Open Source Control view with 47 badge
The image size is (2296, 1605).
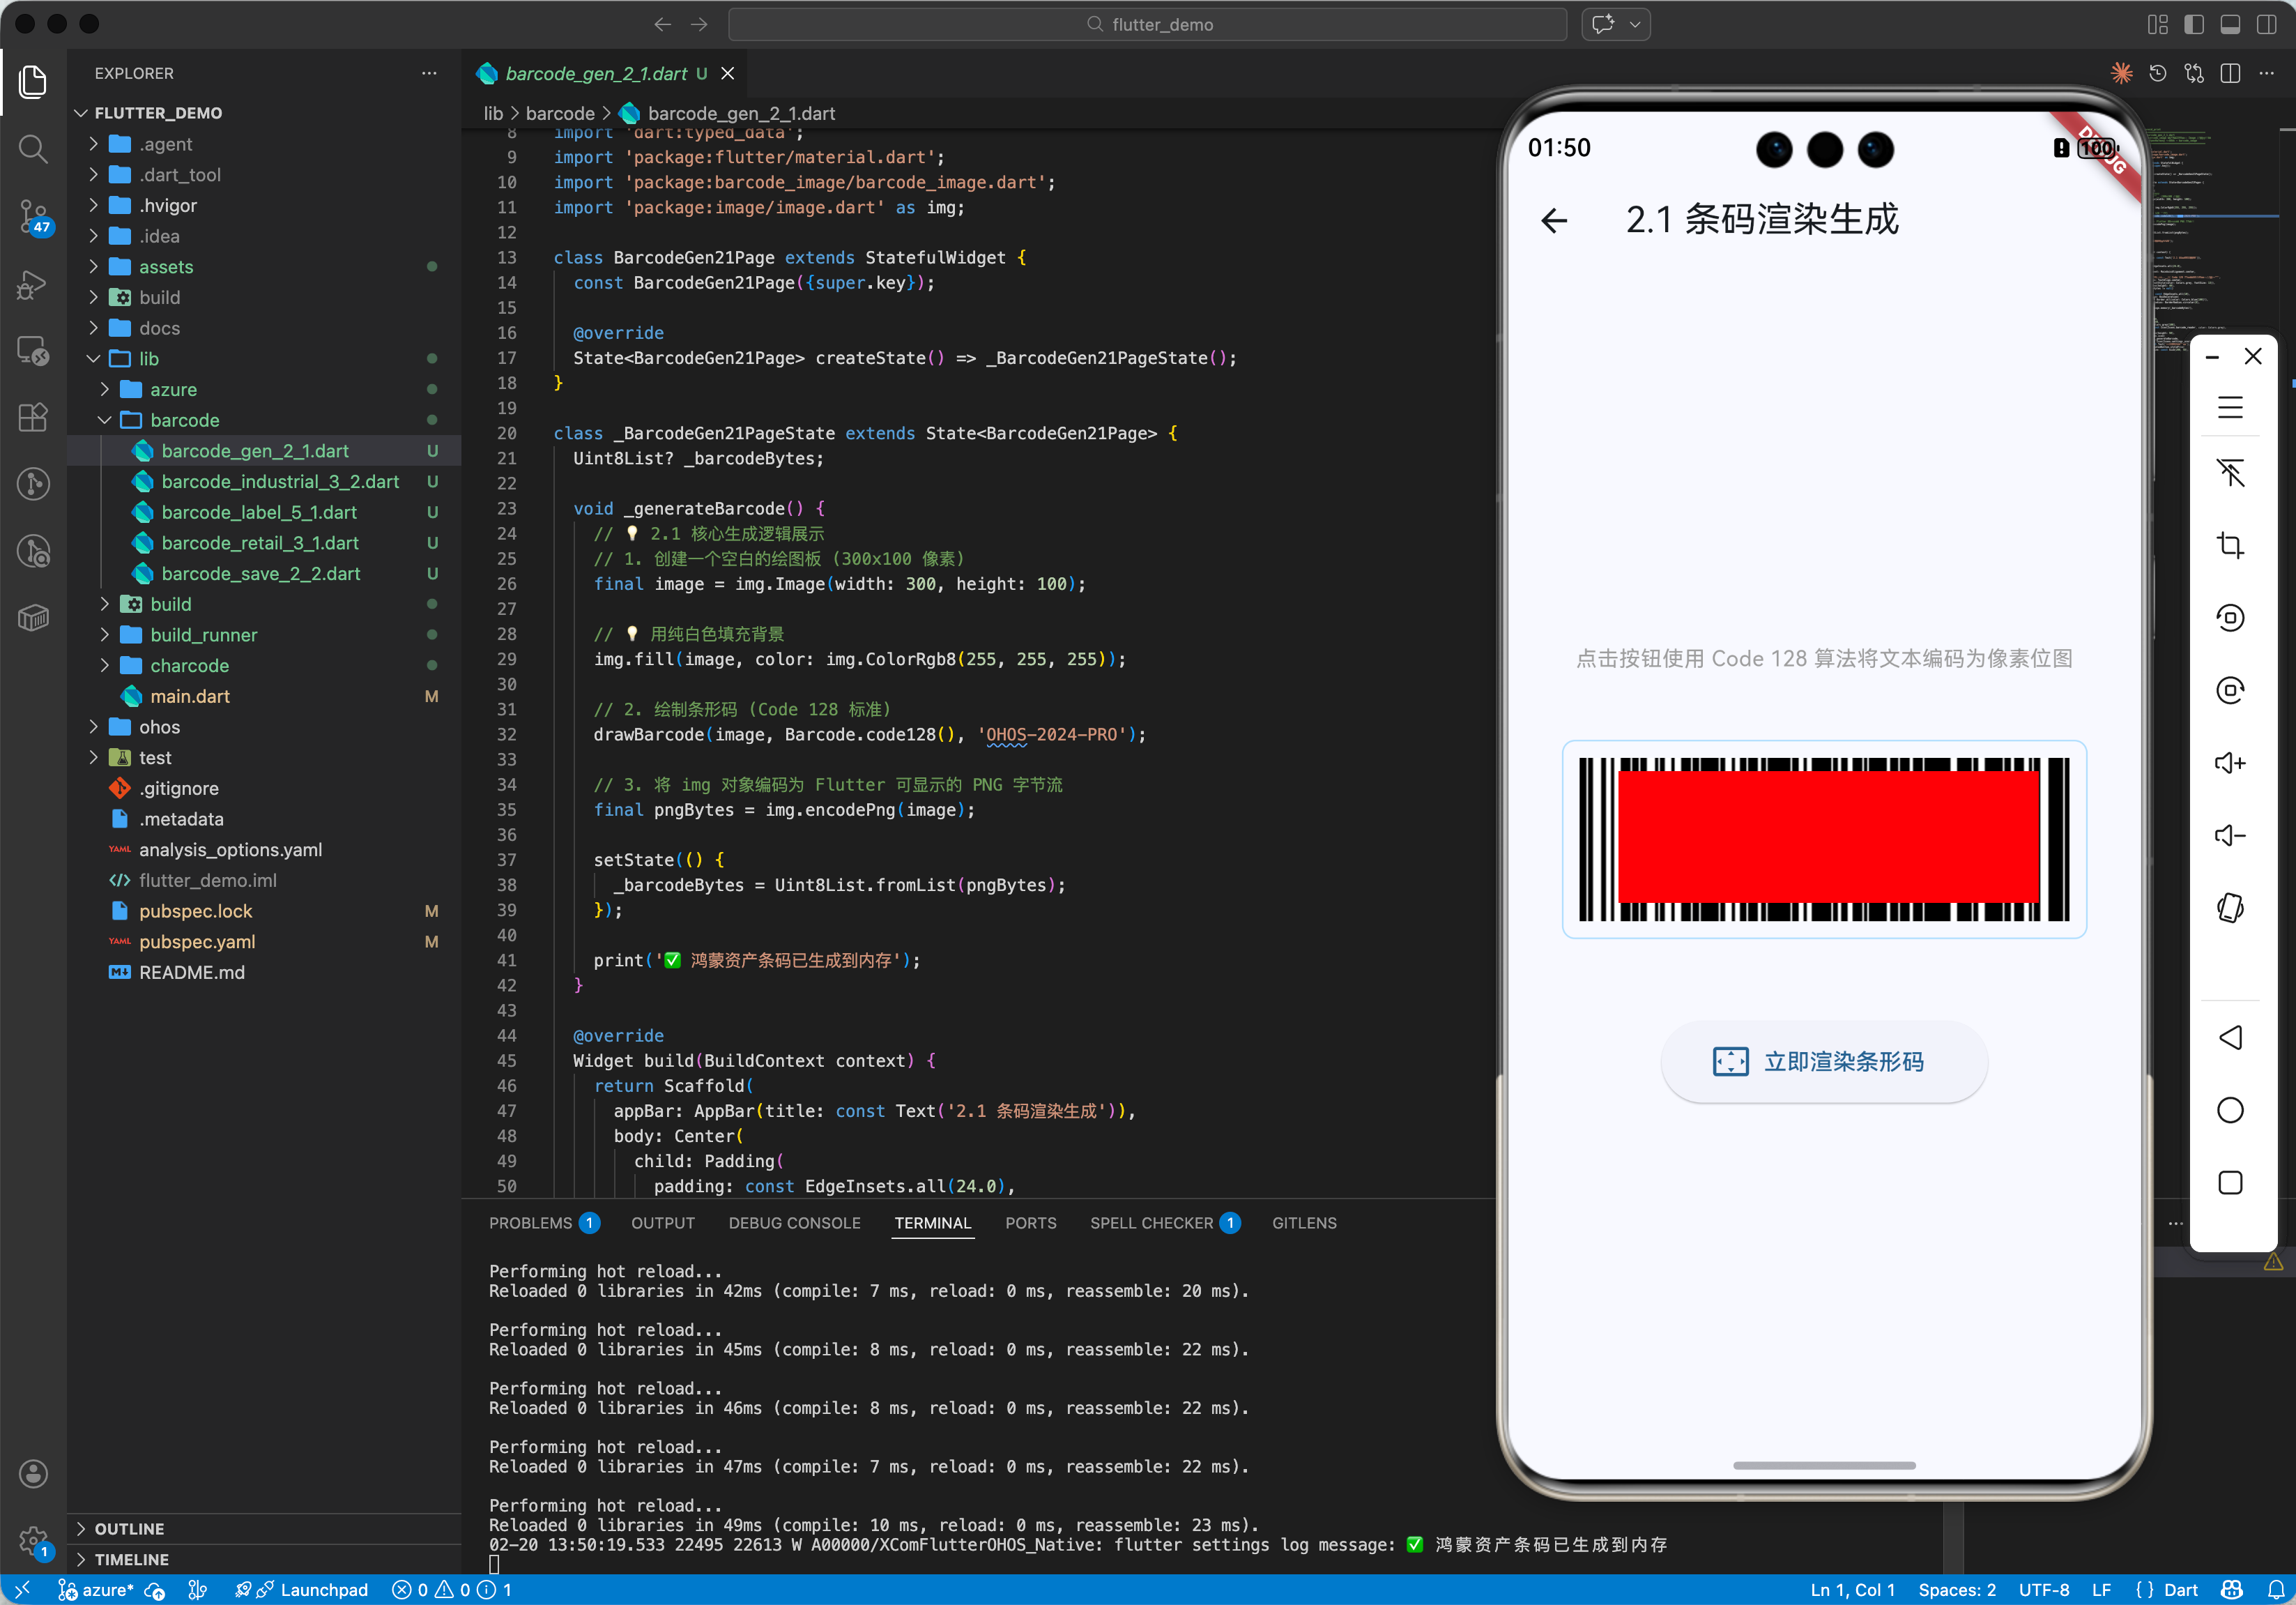pos(33,215)
